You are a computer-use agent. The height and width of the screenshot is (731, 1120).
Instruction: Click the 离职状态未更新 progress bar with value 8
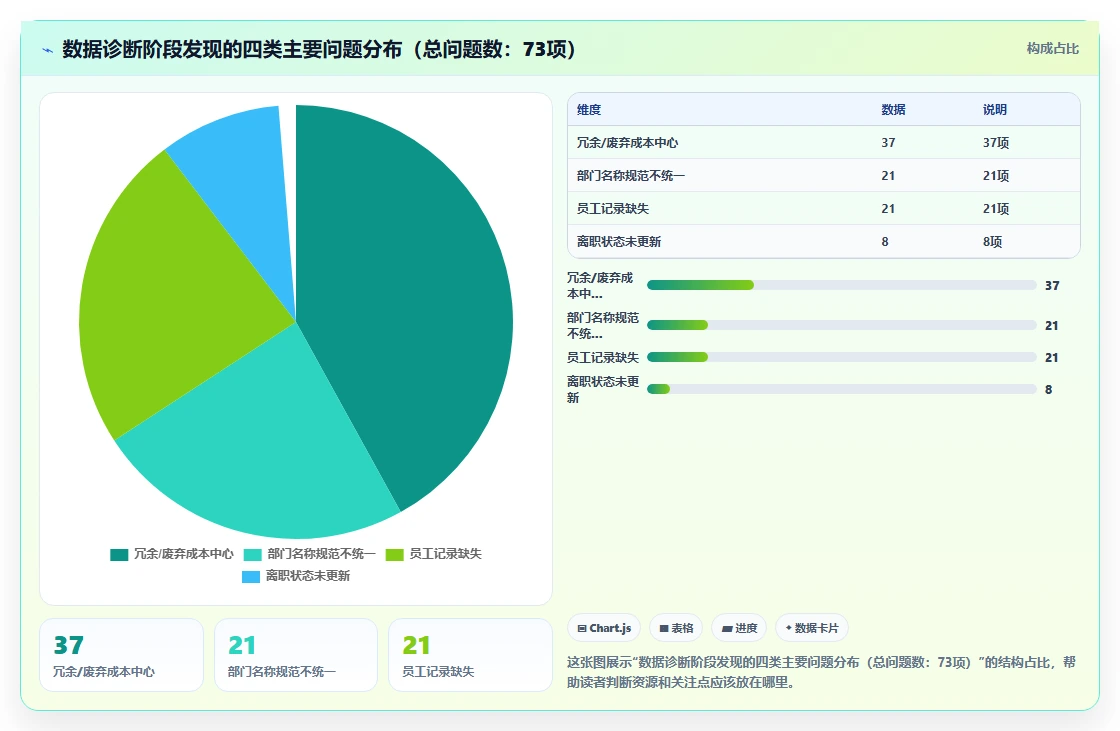841,389
